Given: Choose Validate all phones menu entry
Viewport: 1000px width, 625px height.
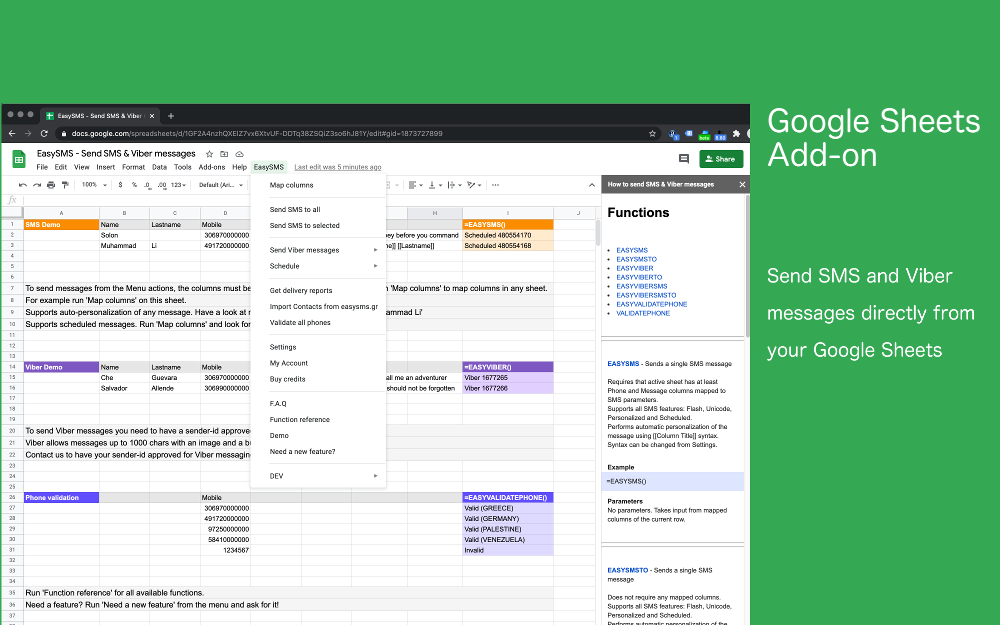Looking at the screenshot, I should [300, 323].
